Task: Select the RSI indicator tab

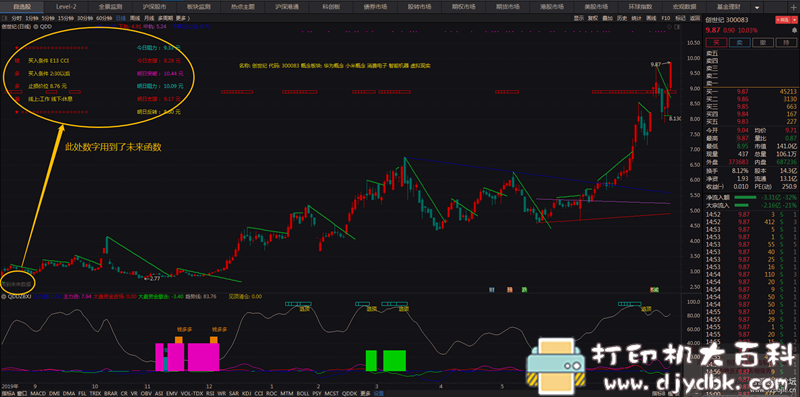Action: (x=210, y=393)
